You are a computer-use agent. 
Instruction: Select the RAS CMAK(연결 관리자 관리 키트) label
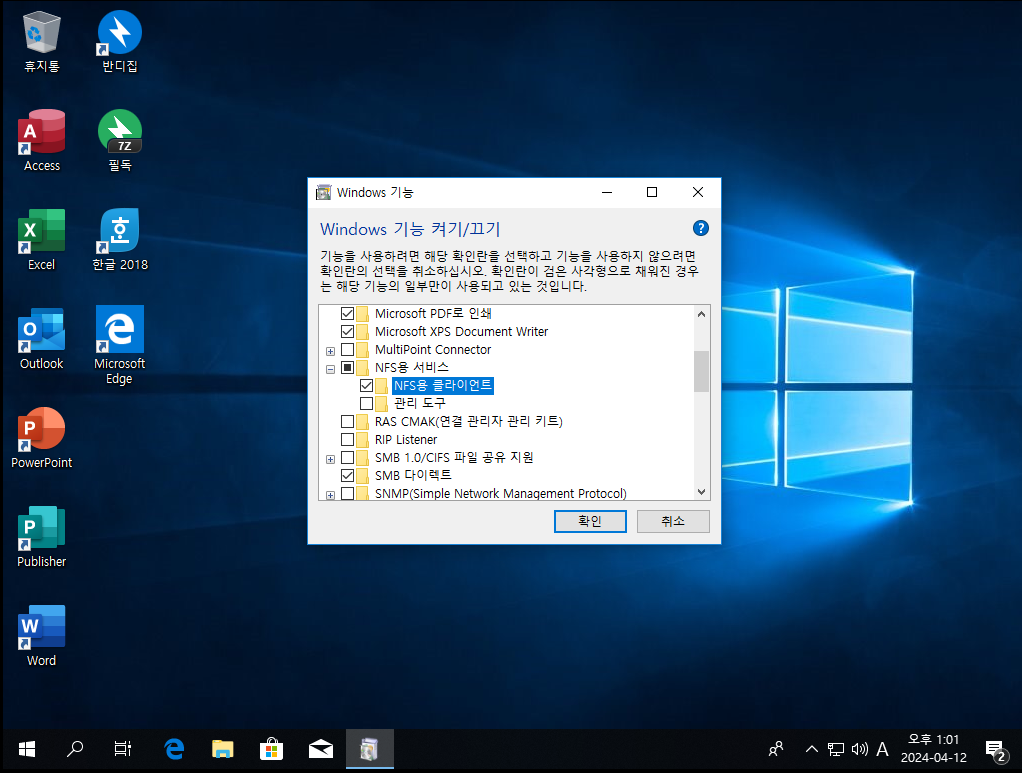469,422
